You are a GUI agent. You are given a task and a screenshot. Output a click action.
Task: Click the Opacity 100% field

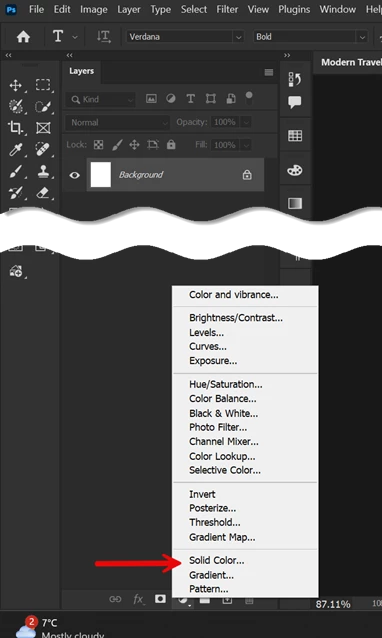tap(225, 122)
